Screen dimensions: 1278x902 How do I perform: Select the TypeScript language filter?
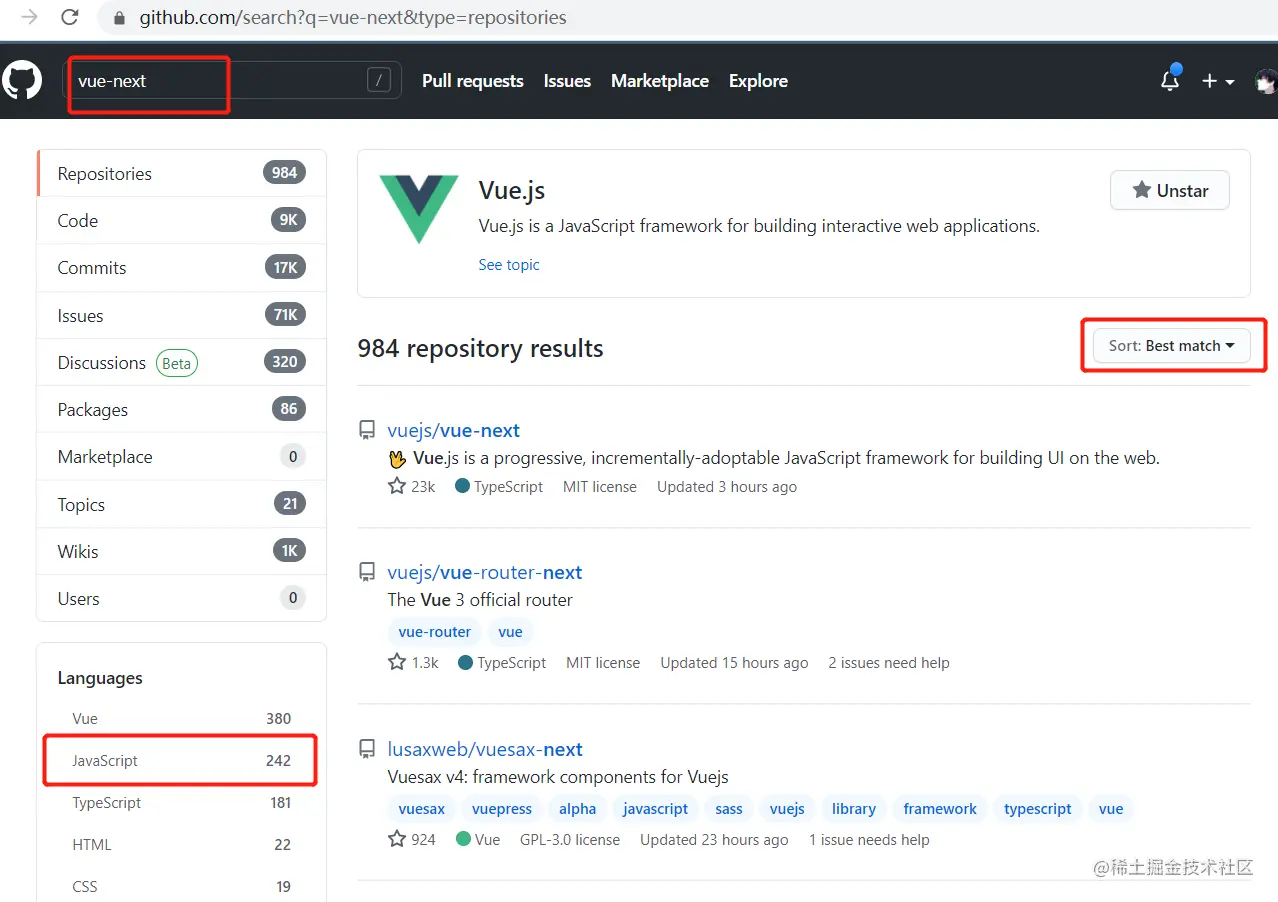pyautogui.click(x=106, y=802)
